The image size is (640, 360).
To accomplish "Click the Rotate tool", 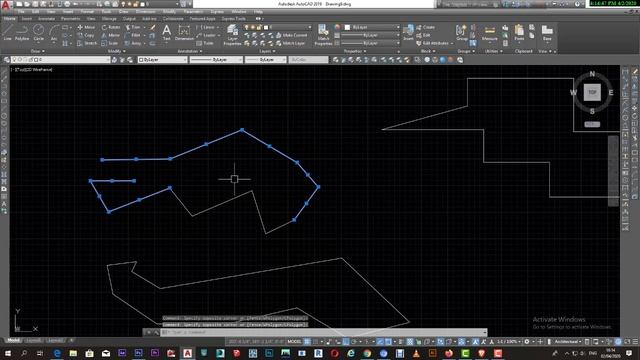I will 111,27.
